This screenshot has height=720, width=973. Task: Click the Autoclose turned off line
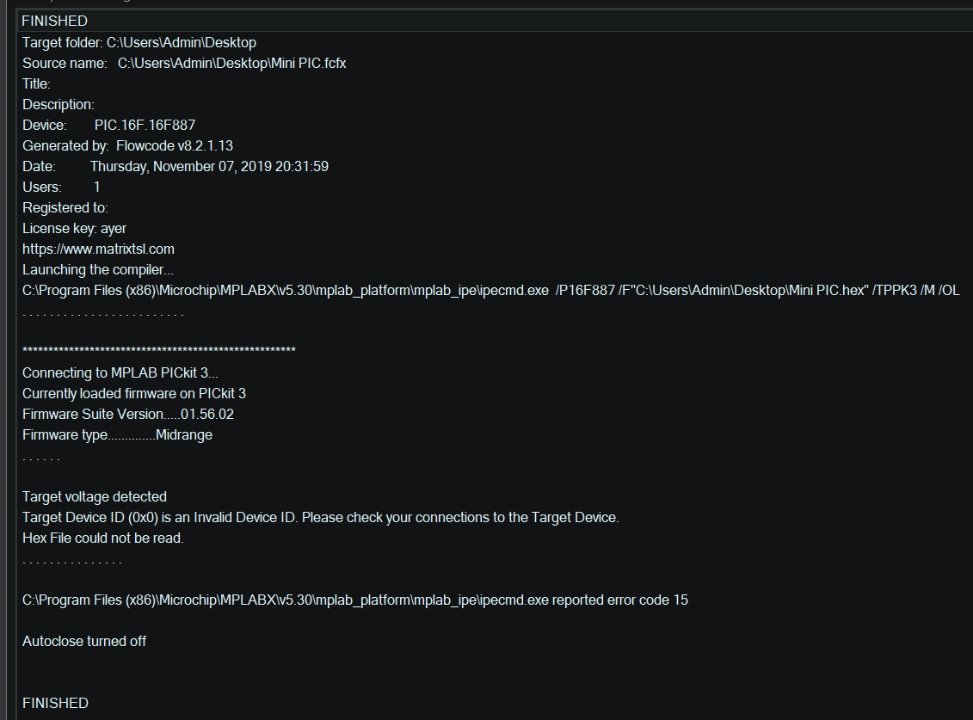[x=84, y=641]
